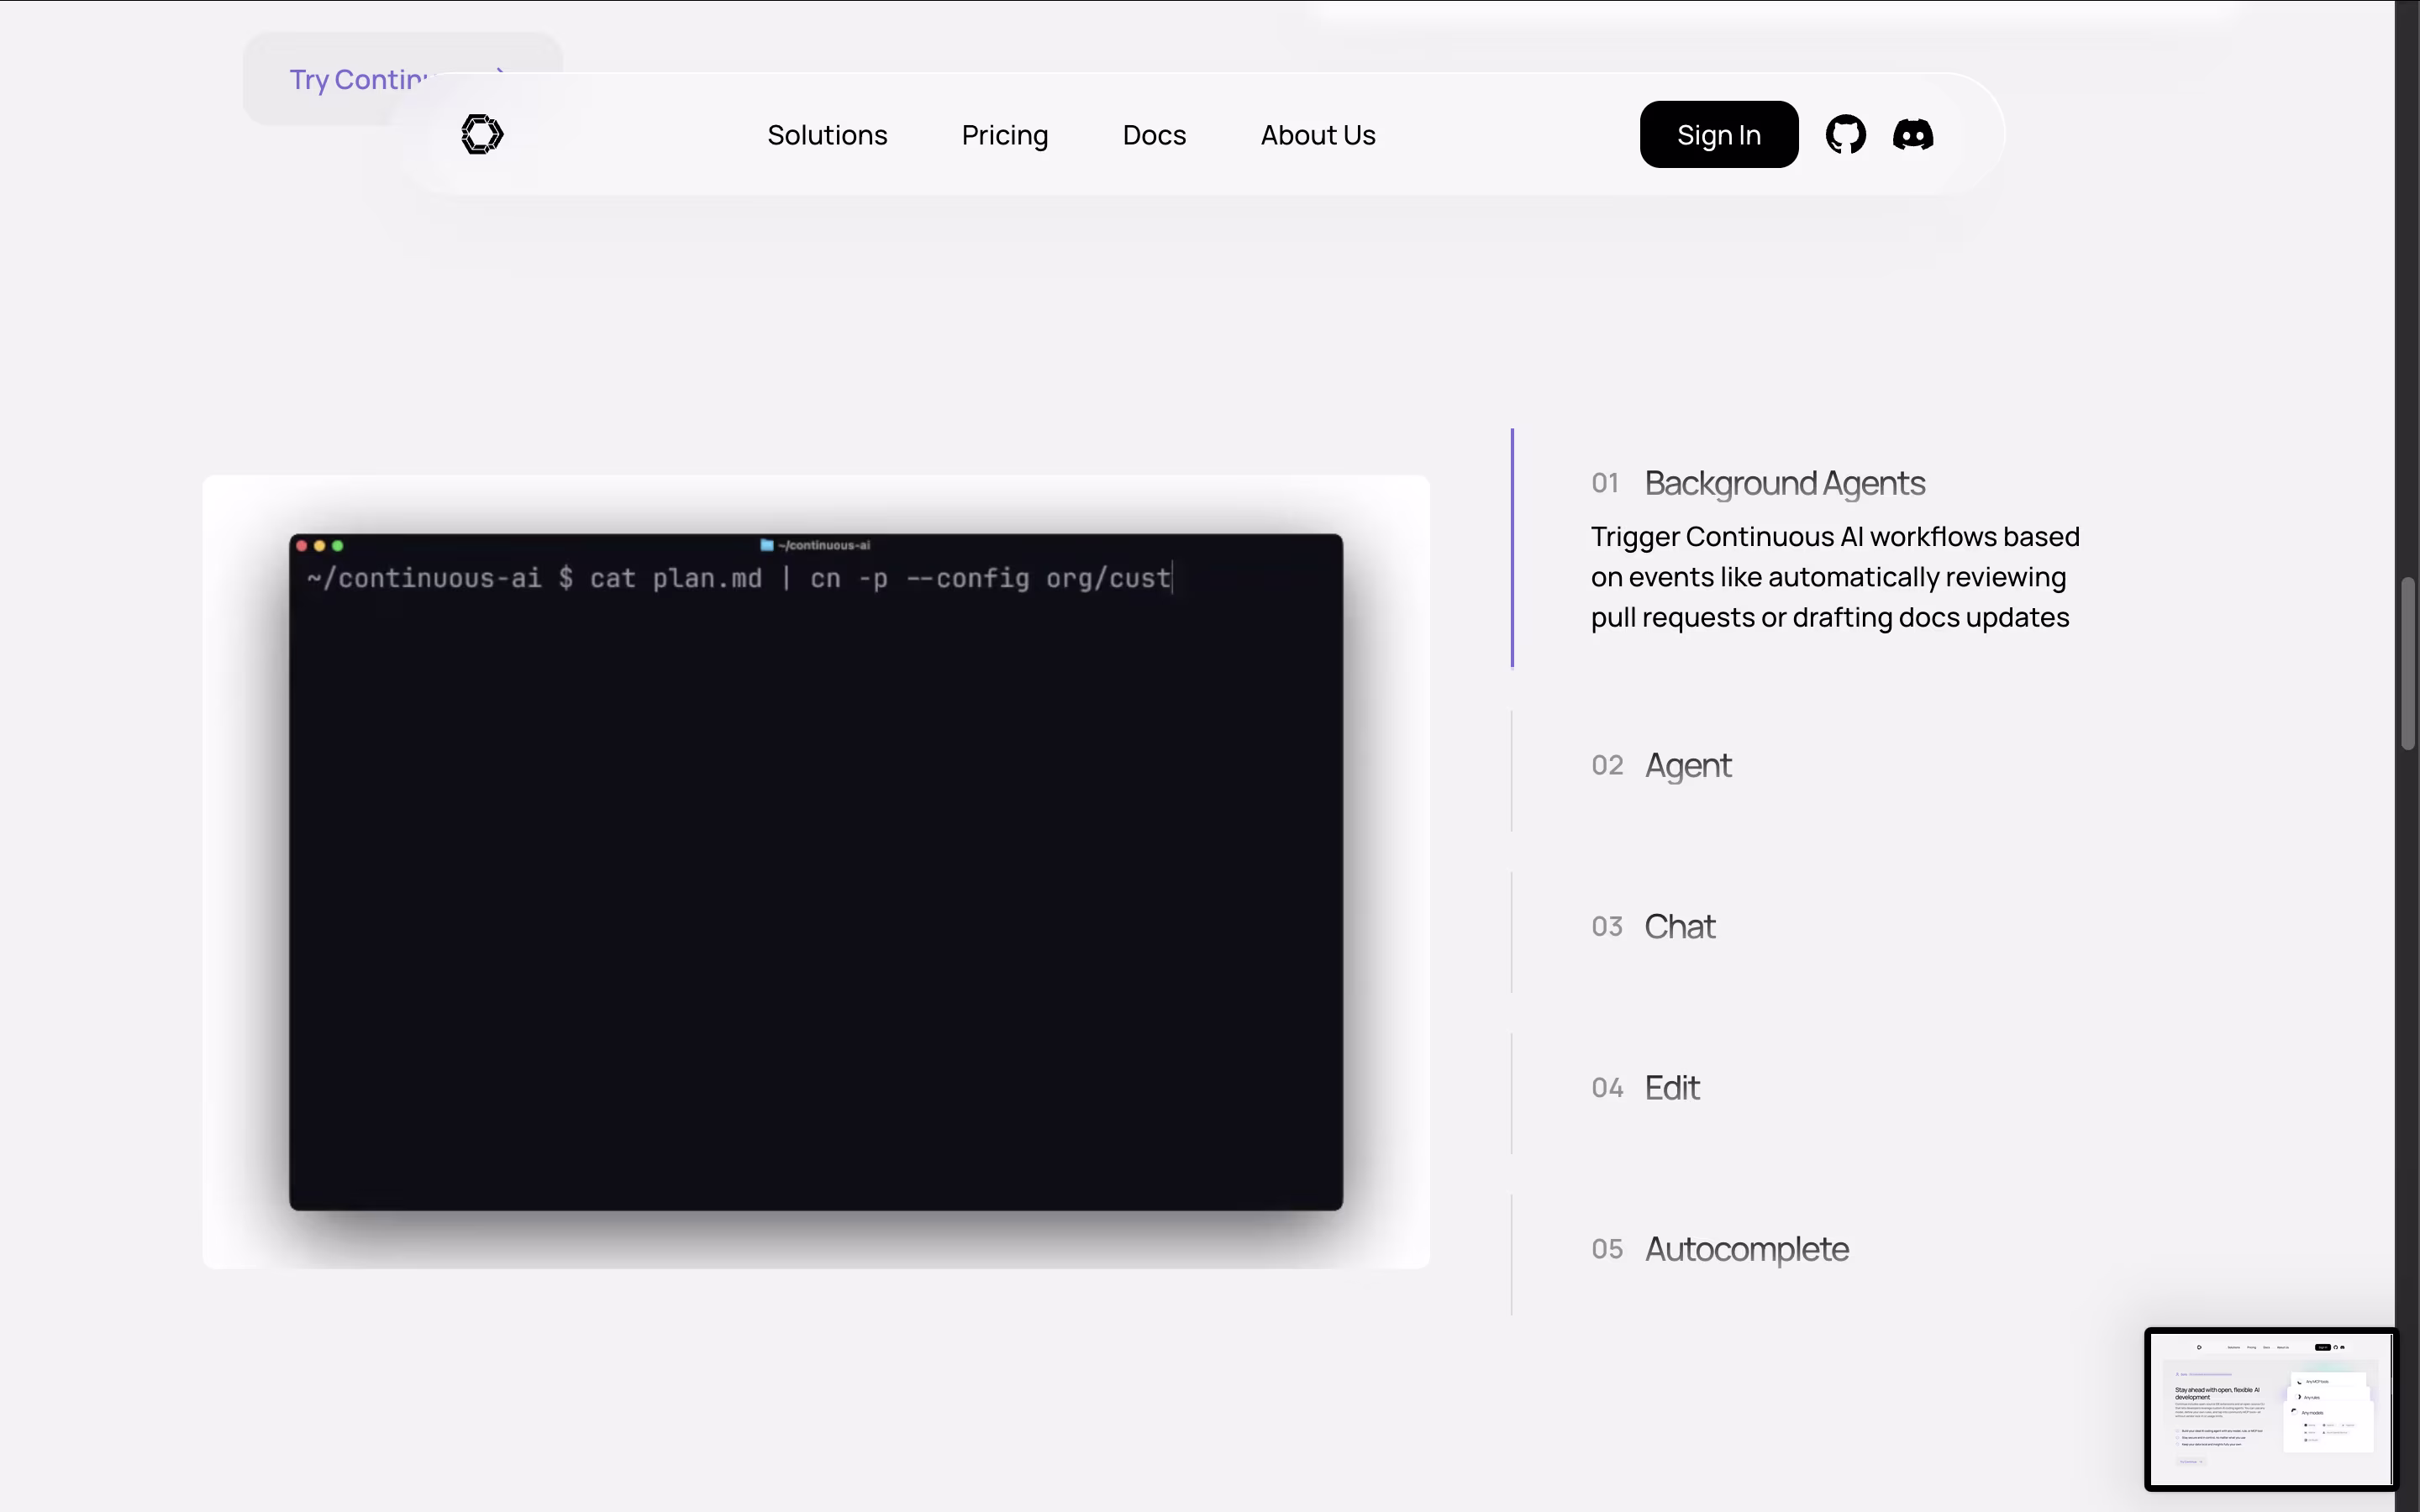This screenshot has width=2420, height=1512.
Task: Open the Docs link
Action: [x=1154, y=135]
